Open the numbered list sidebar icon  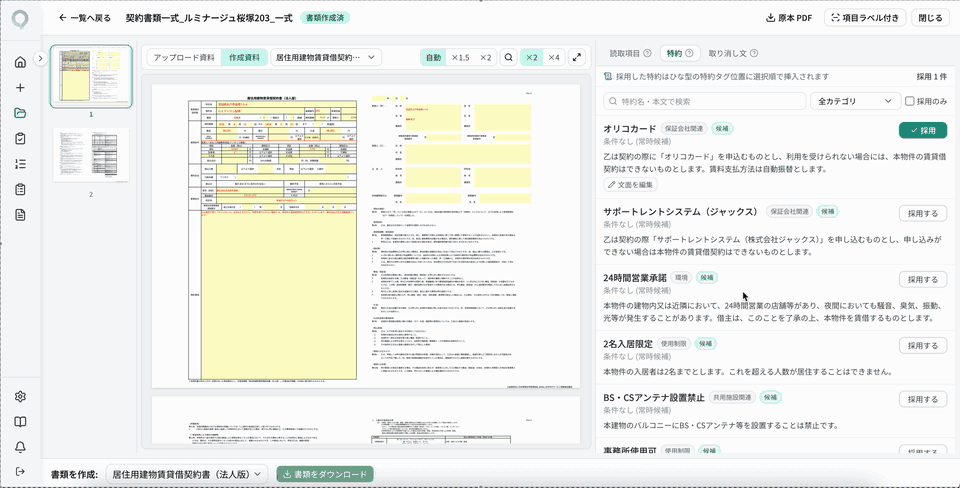(20, 163)
